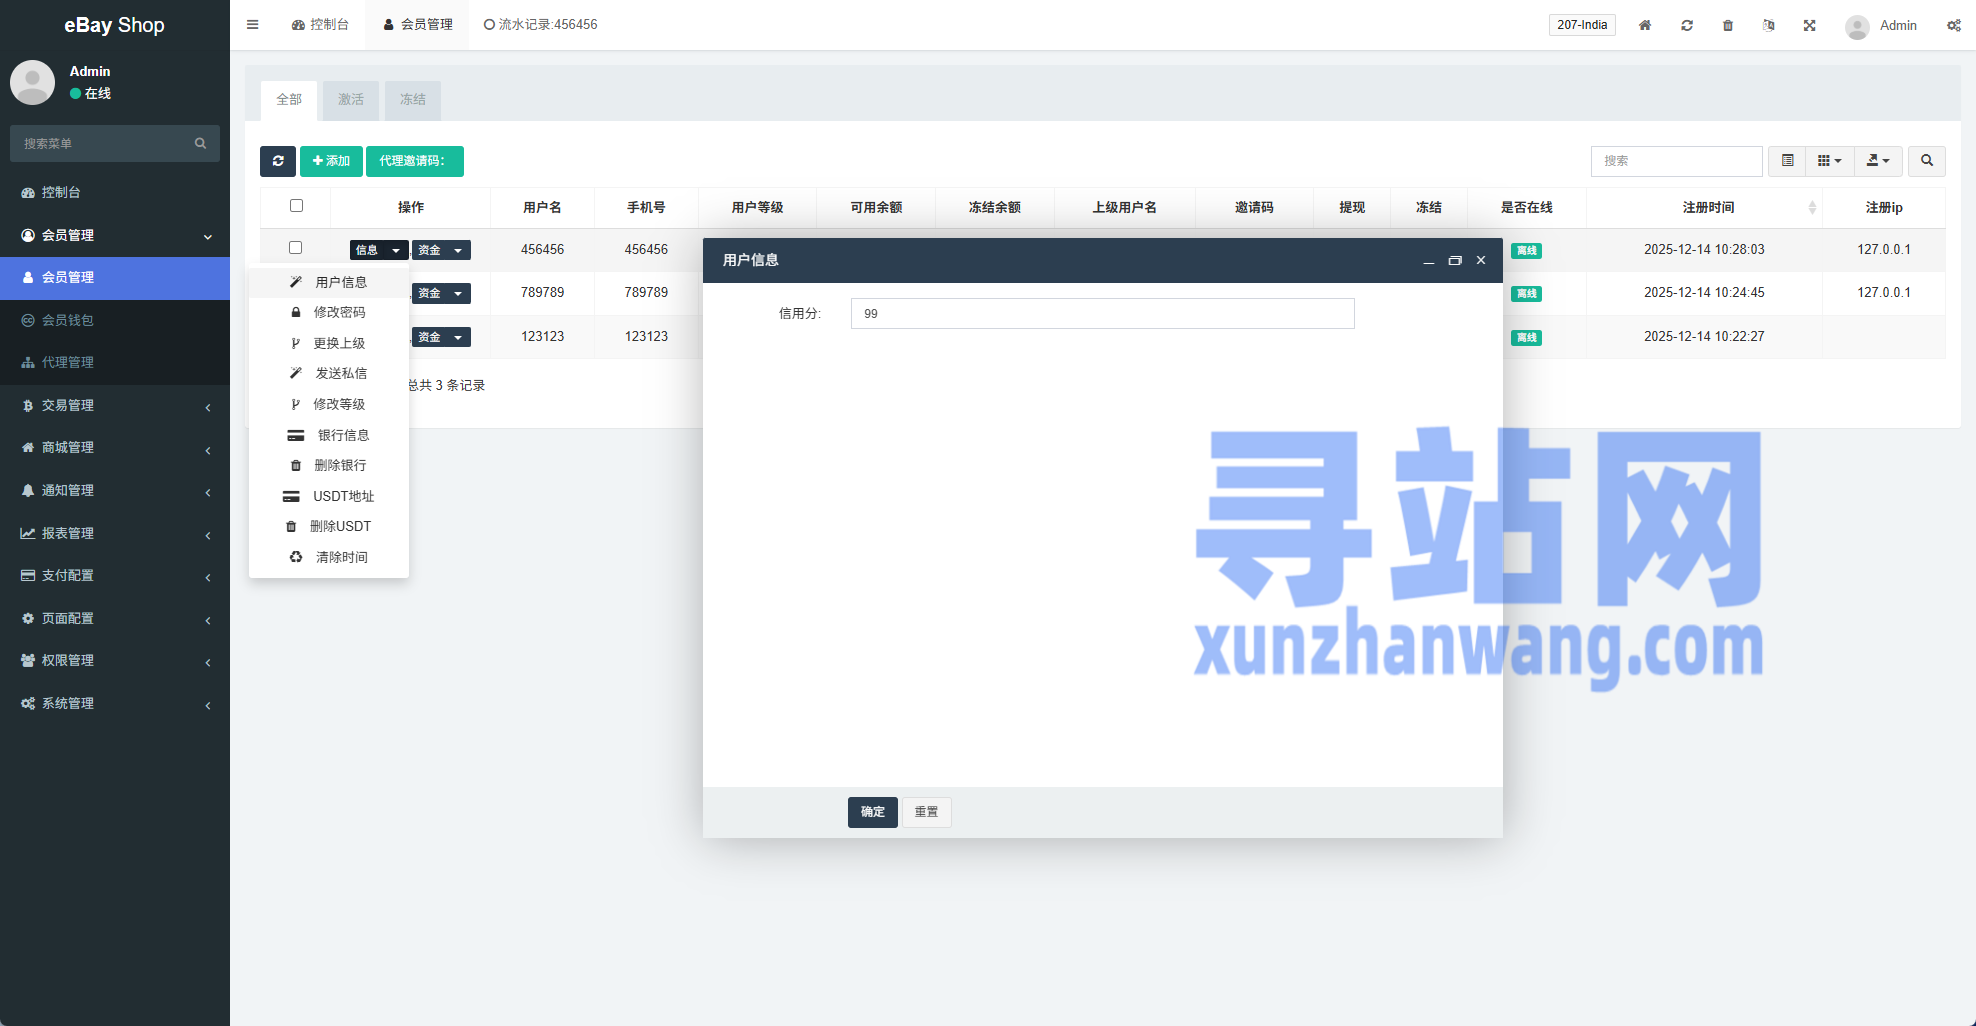Image resolution: width=1976 pixels, height=1026 pixels.
Task: Select 修改密码 from the dropdown menu
Action: (x=339, y=312)
